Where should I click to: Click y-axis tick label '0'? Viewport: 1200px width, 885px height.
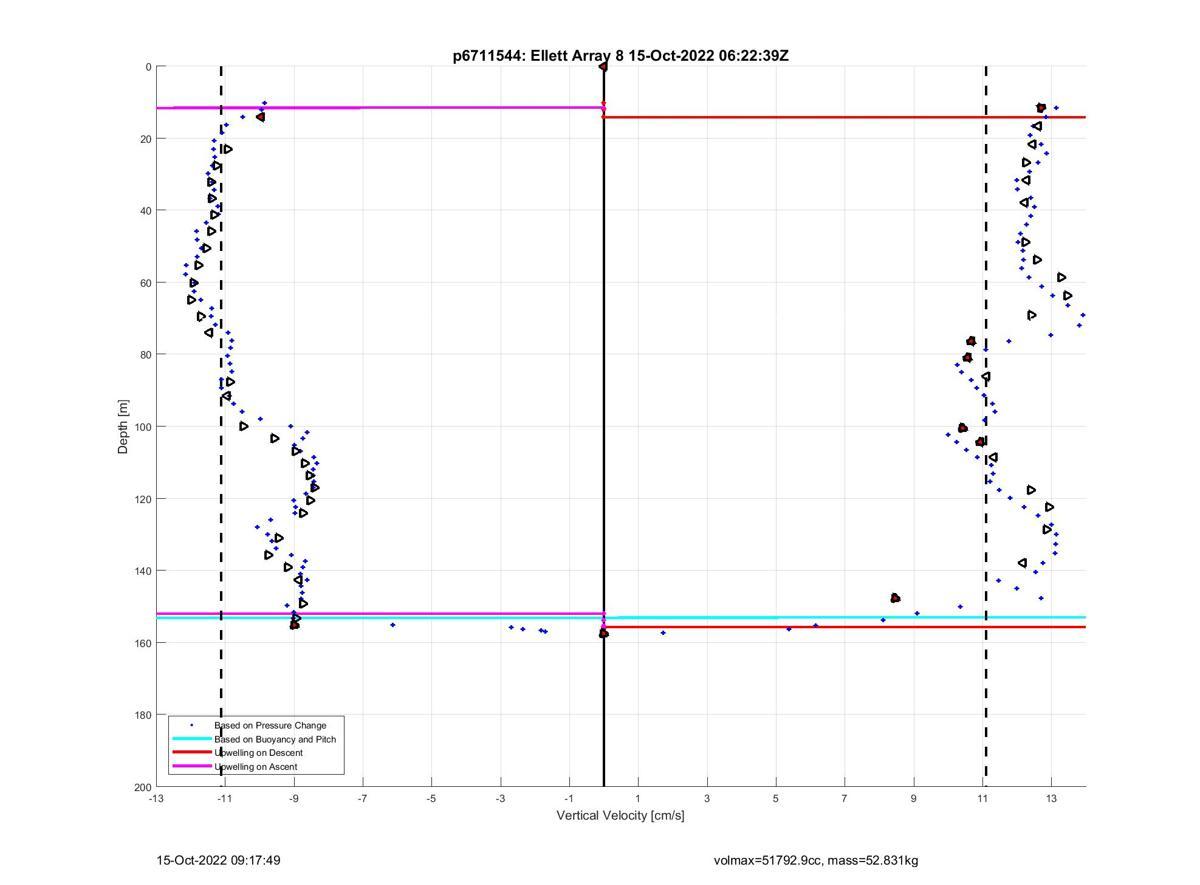[x=148, y=67]
